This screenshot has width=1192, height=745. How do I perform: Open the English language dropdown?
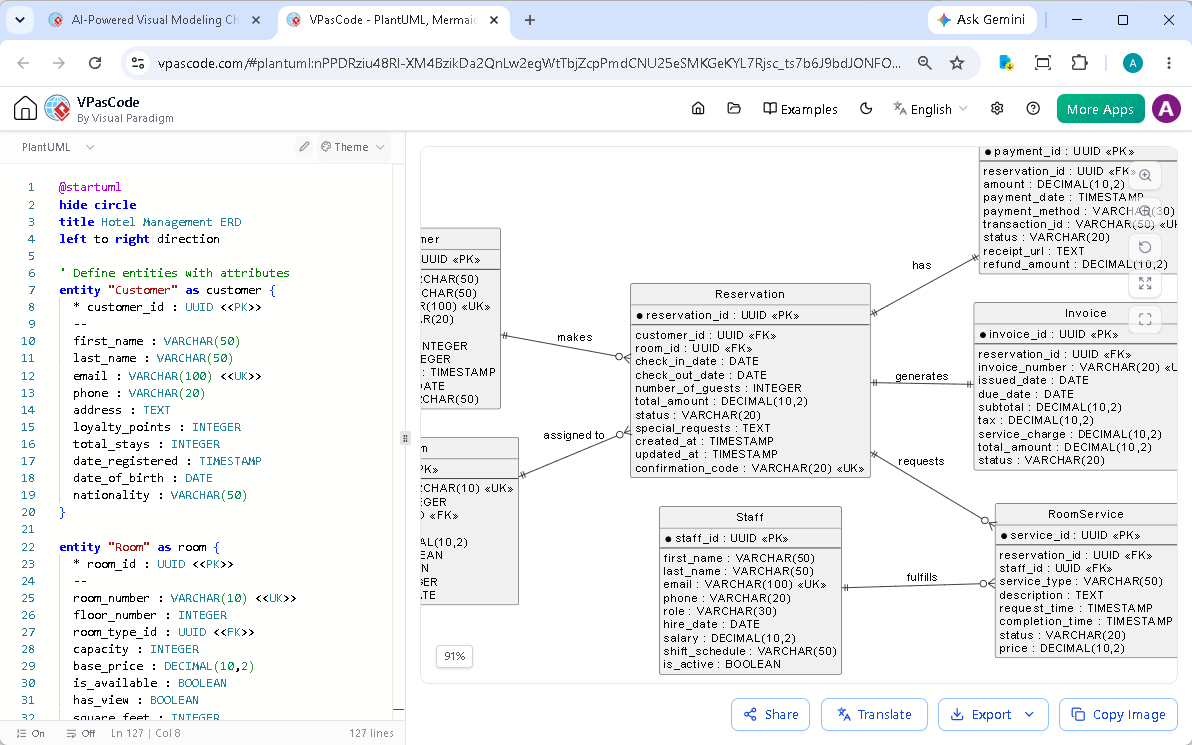[x=930, y=109]
